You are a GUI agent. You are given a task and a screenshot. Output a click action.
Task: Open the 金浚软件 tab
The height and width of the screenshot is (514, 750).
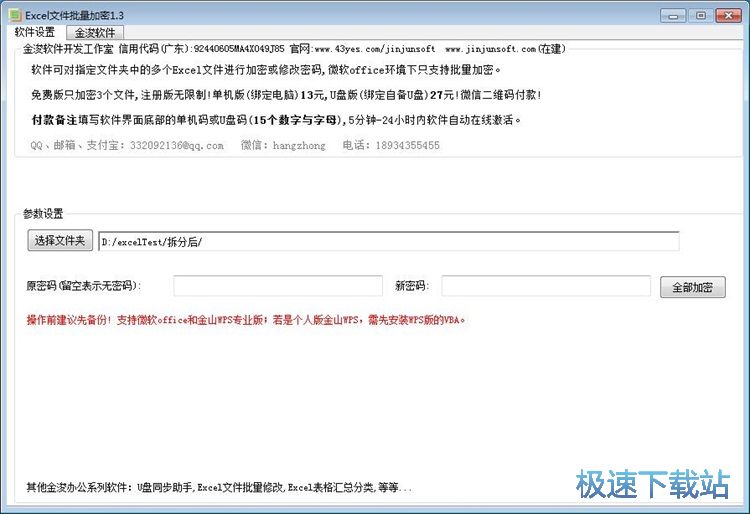(x=96, y=32)
